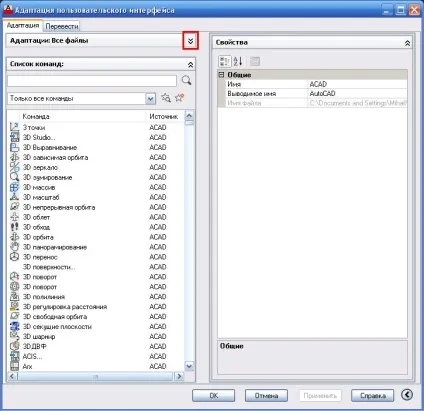Click the Имя value ACAD

pos(358,84)
